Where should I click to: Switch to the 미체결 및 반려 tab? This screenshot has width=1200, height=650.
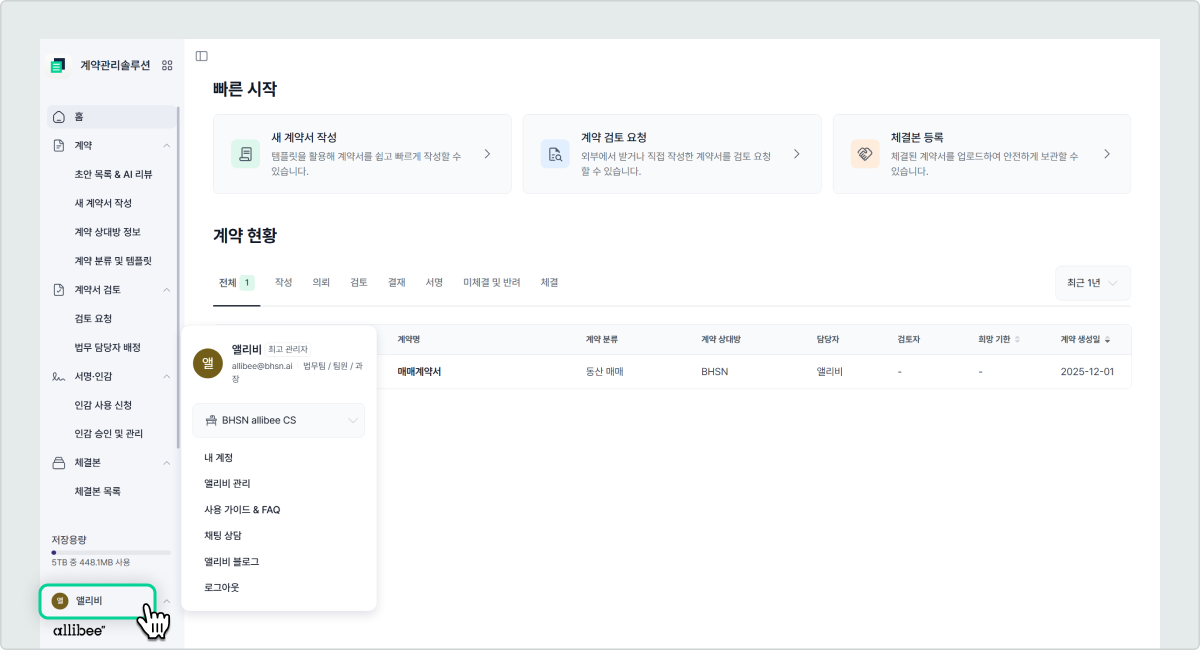(x=491, y=283)
